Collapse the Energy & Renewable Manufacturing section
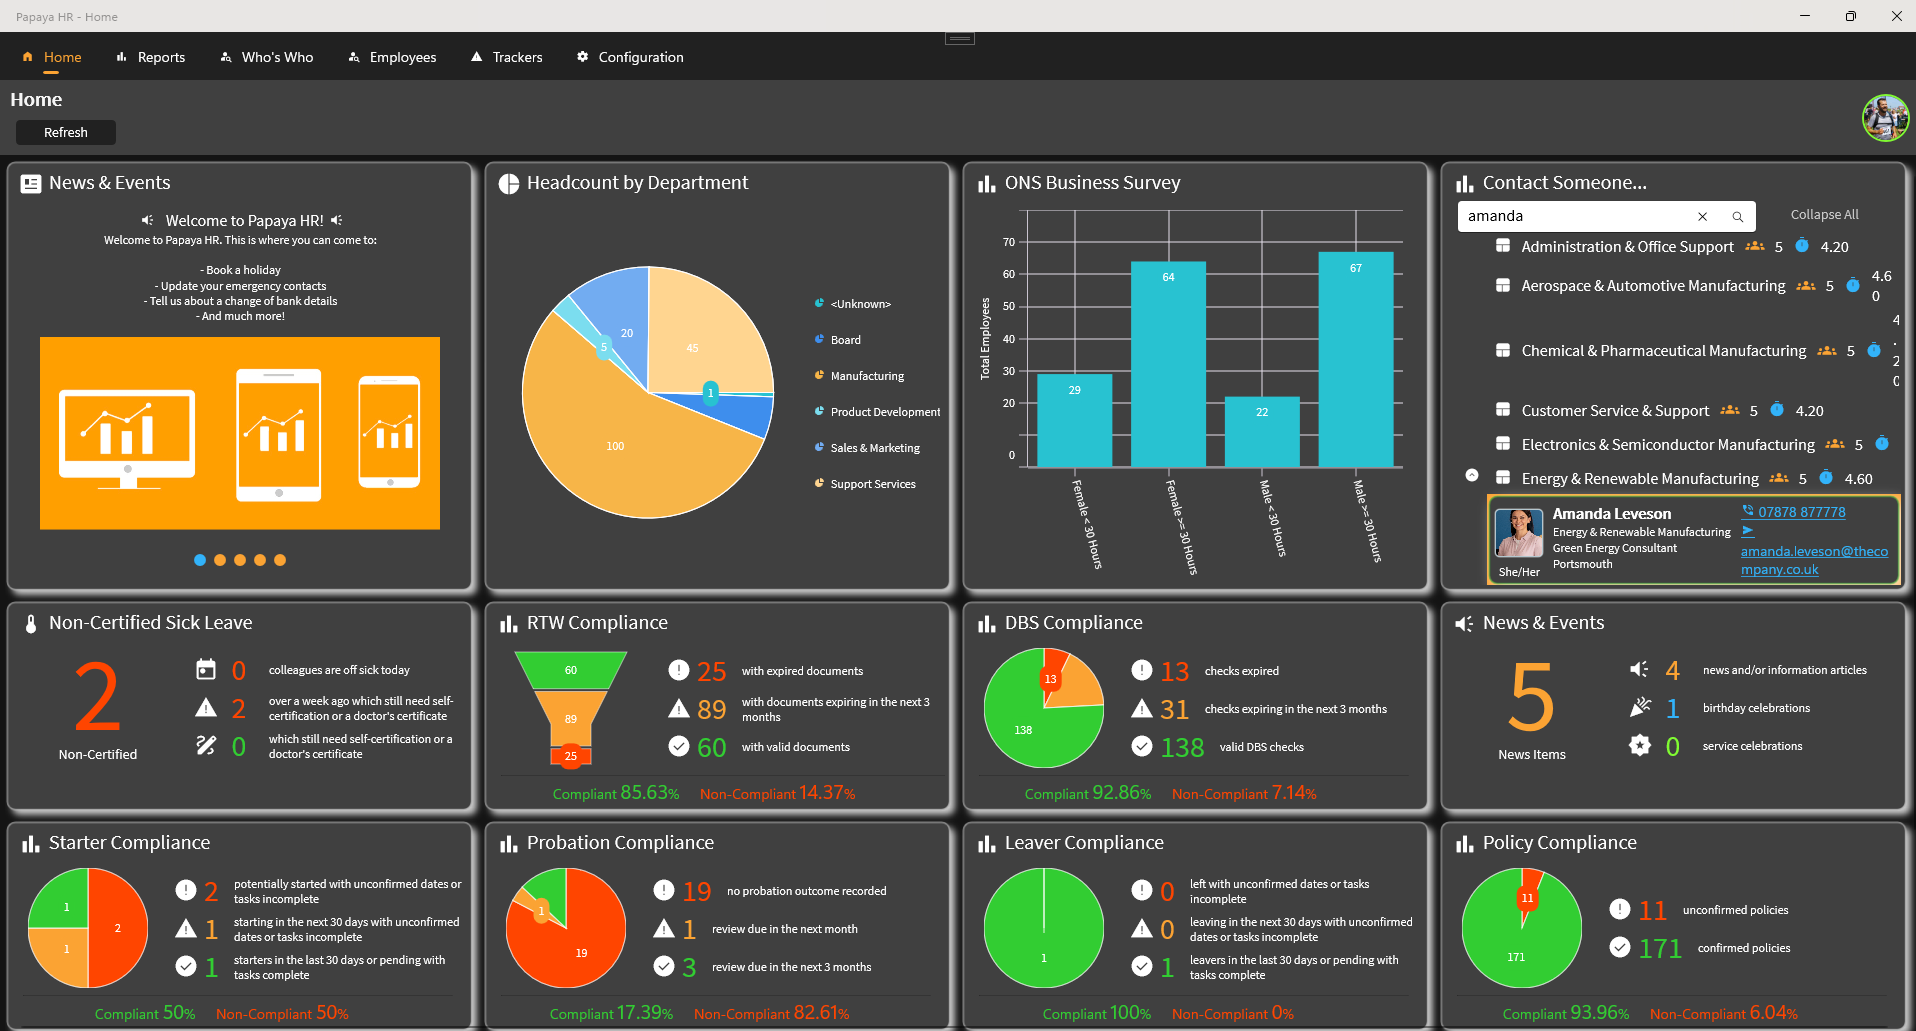 coord(1470,476)
